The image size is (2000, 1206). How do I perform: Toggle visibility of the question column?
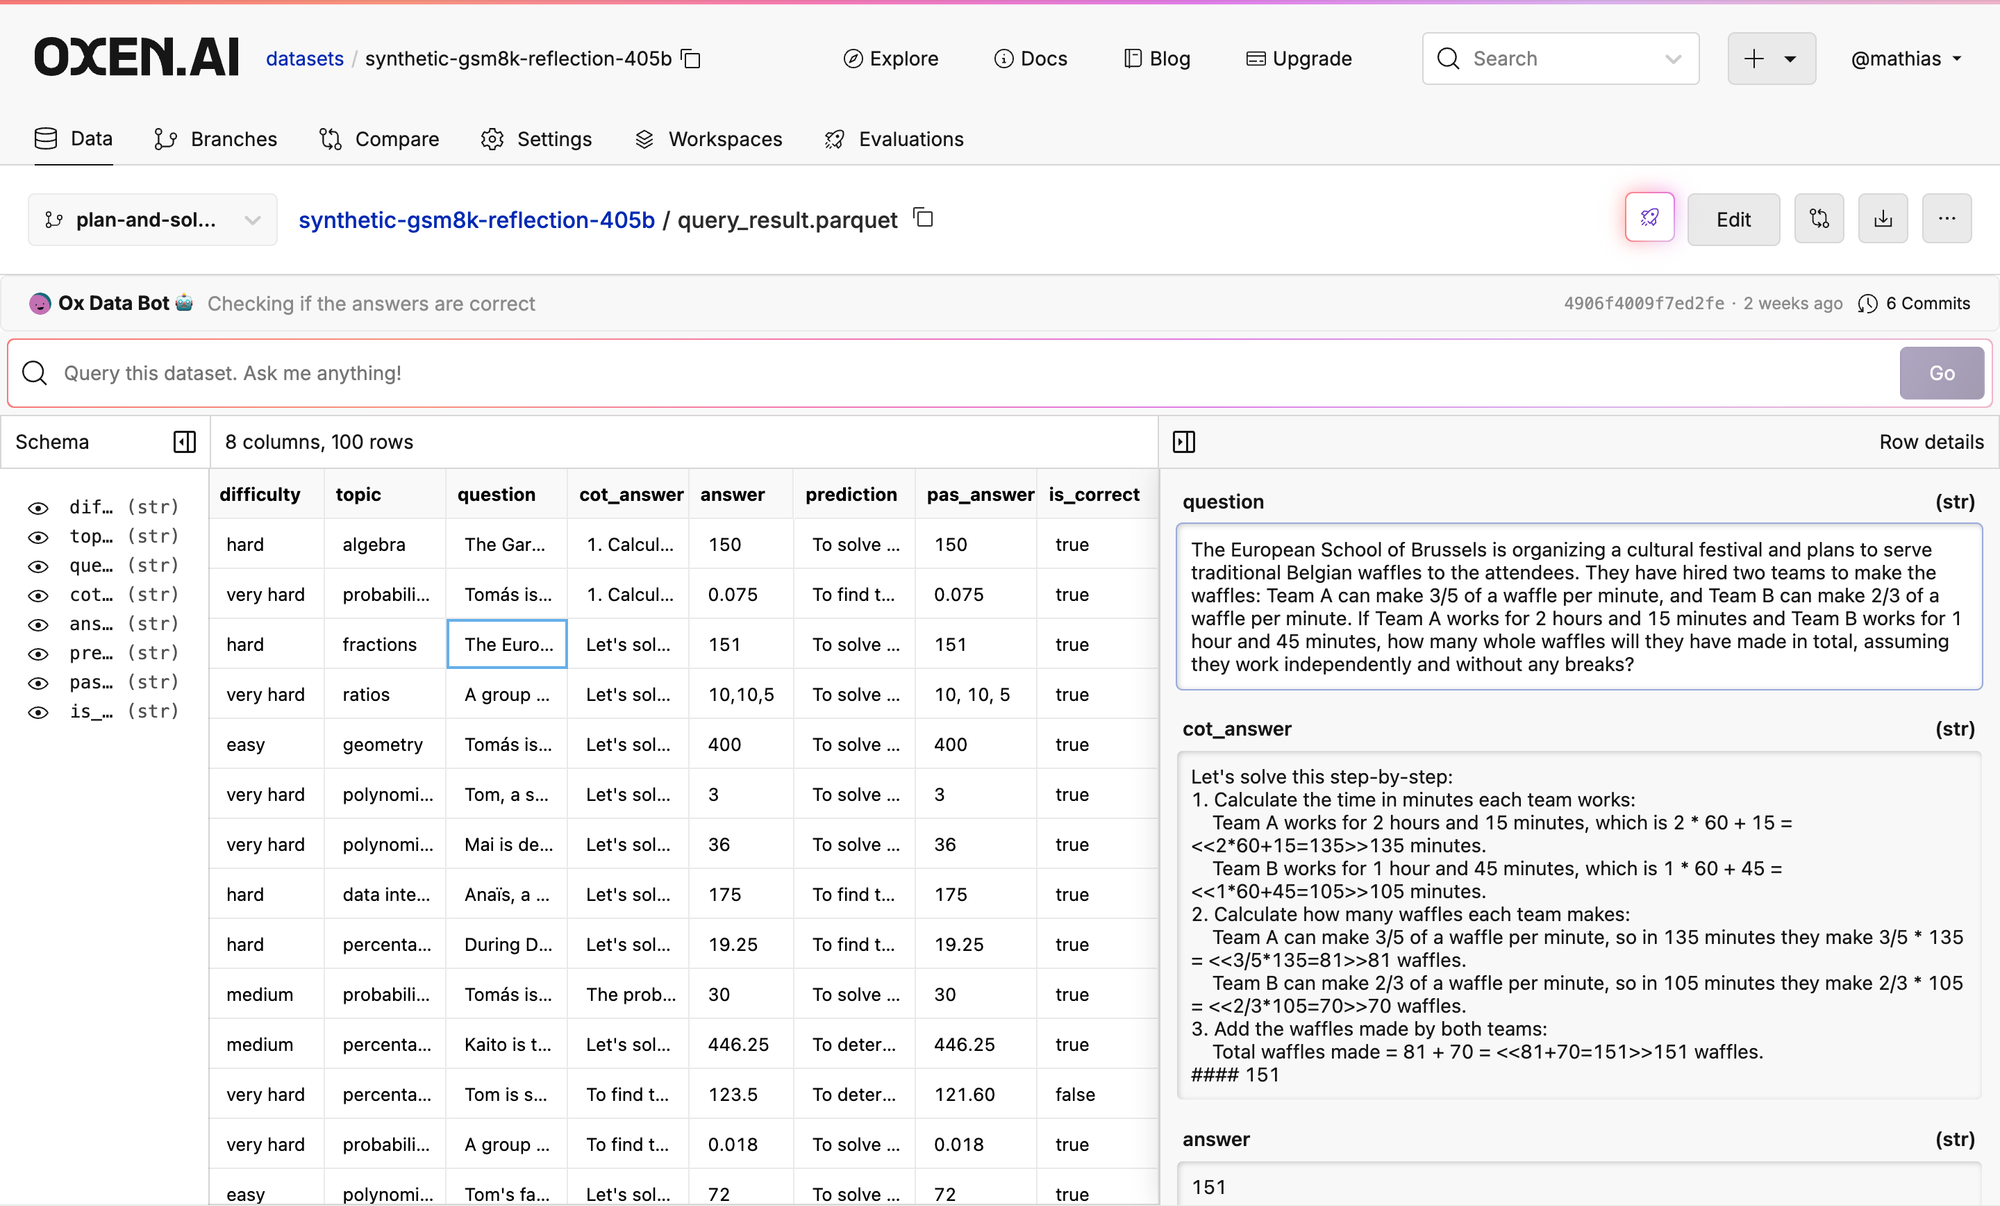pos(38,566)
